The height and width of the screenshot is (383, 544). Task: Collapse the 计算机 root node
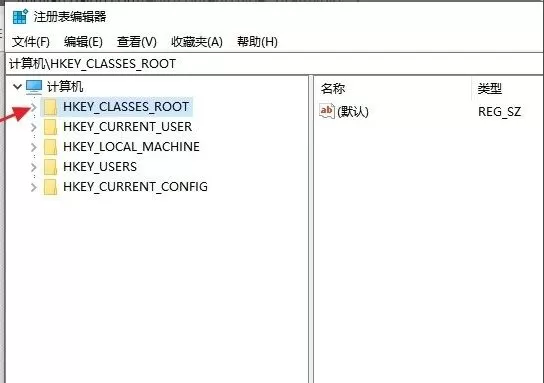pos(17,86)
